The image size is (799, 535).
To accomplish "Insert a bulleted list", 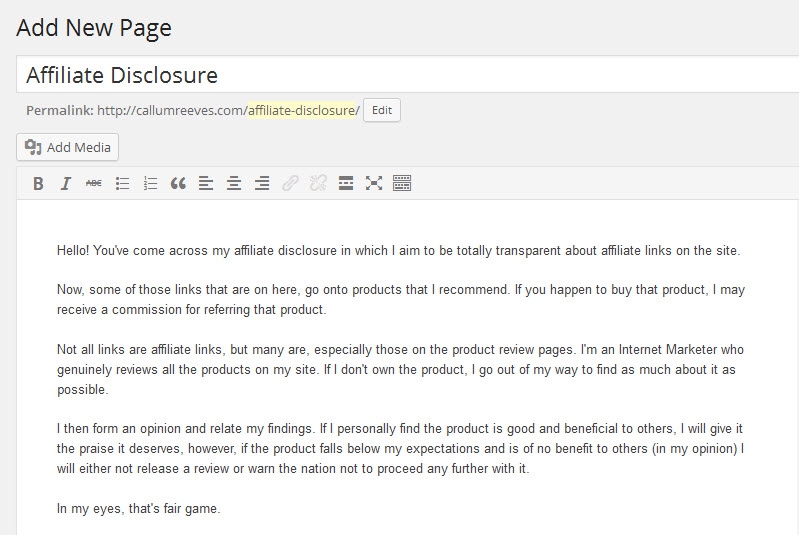I will point(123,183).
